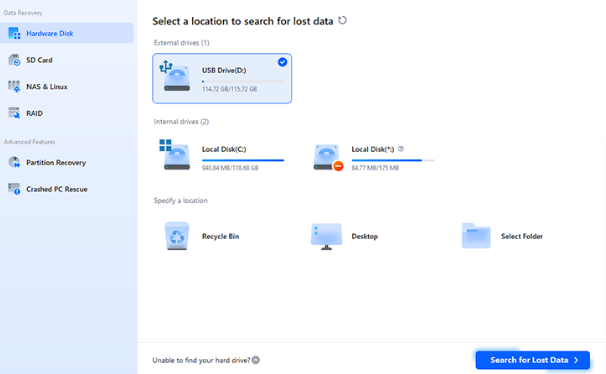Click the help icon beside Unable to find your hard drive
Screen dimensions: 606x374
click(256, 360)
